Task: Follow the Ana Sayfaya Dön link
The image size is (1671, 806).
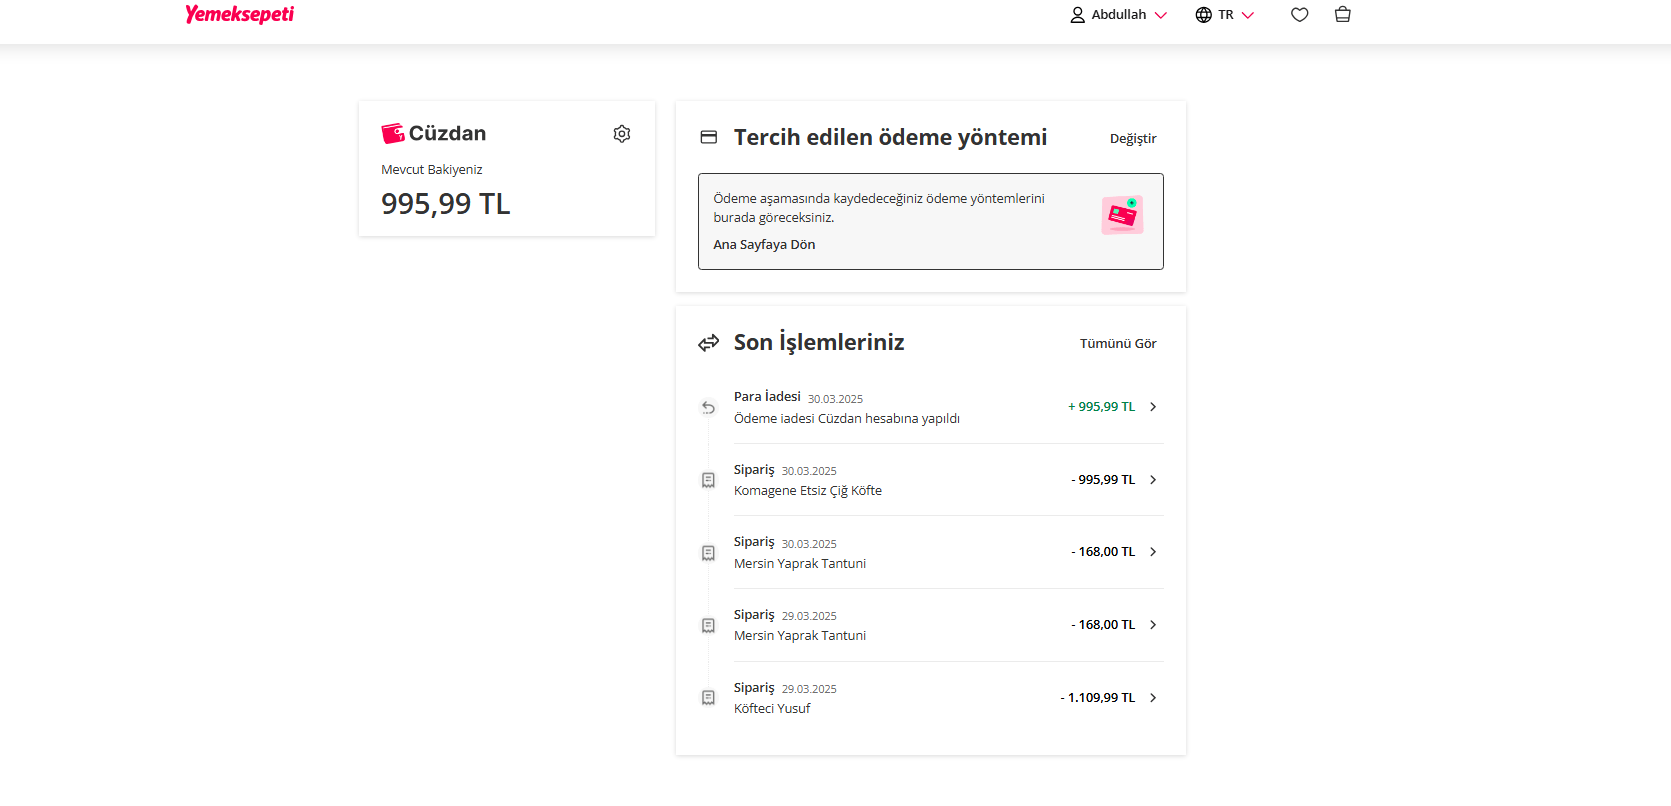Action: 764,245
